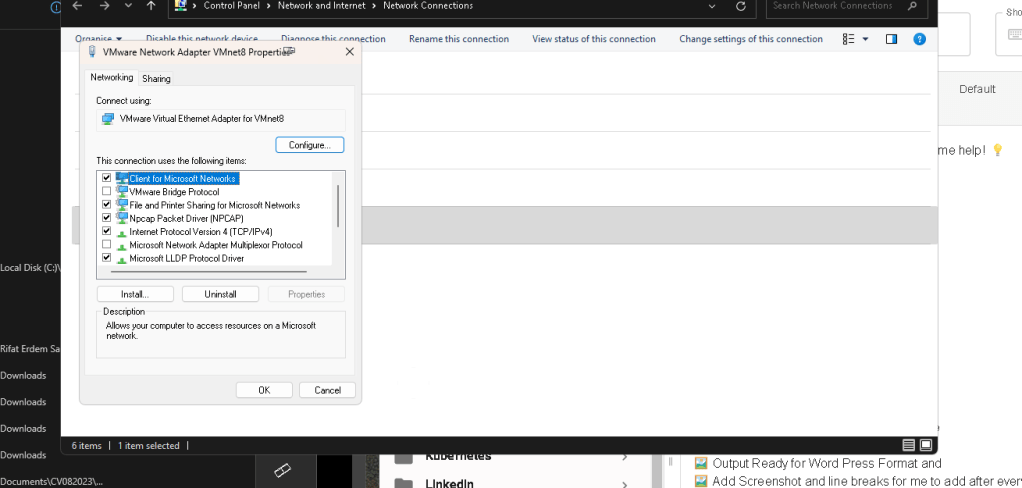Click File and Printer Sharing item icon
Screen dimensions: 1022x488
click(122, 205)
